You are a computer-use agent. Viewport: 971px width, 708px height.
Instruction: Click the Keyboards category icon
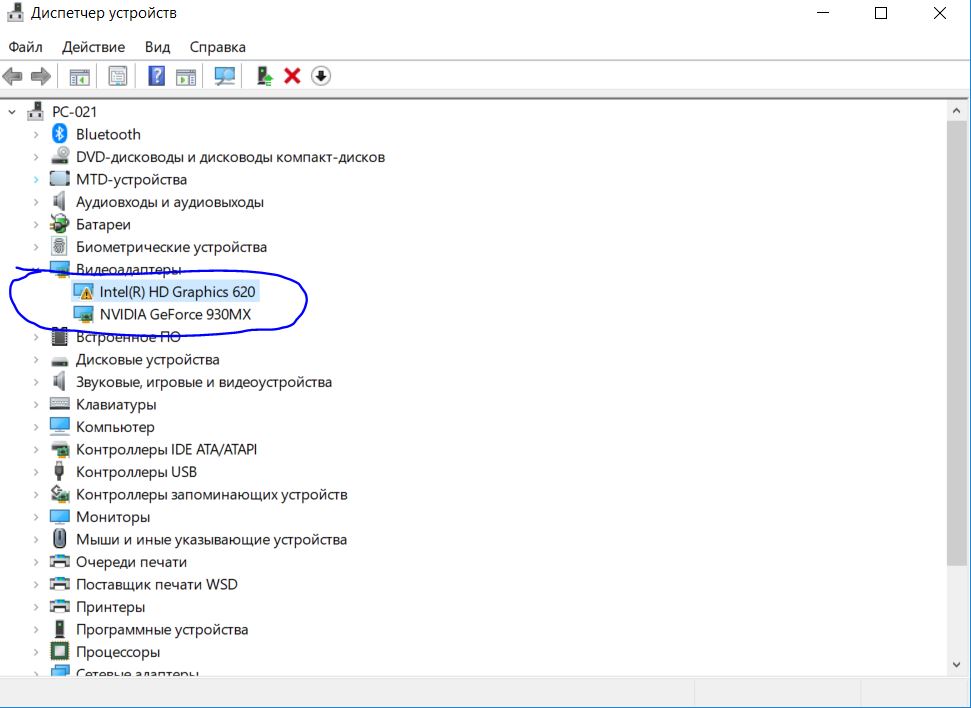[x=59, y=404]
